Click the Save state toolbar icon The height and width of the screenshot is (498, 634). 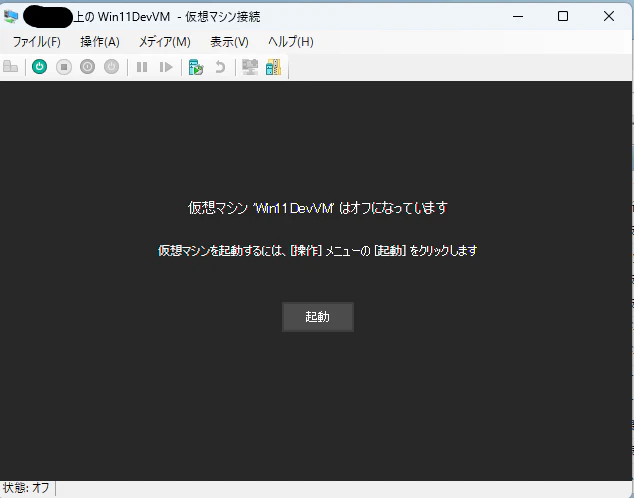[111, 67]
